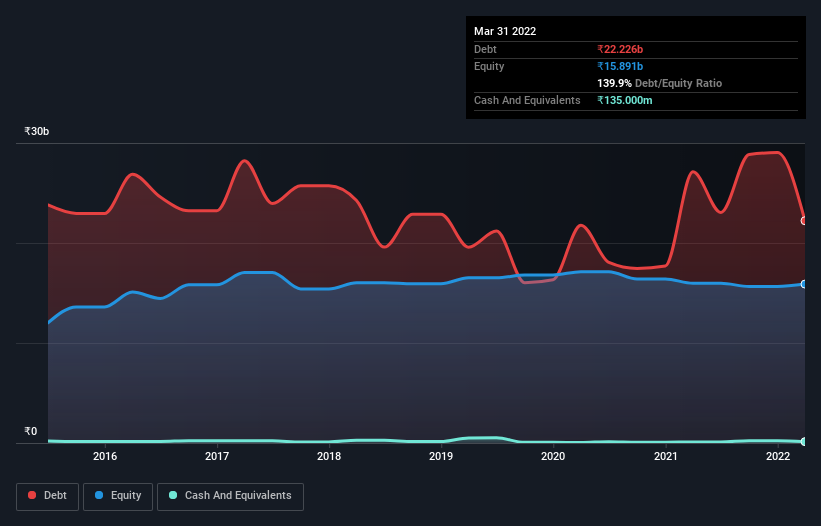Click the ₹135.000m cash value in tooltip

pos(625,100)
